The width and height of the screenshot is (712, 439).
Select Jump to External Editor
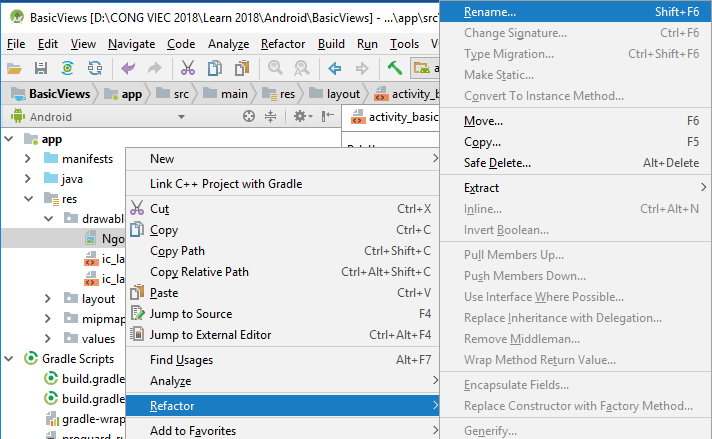(x=282, y=335)
